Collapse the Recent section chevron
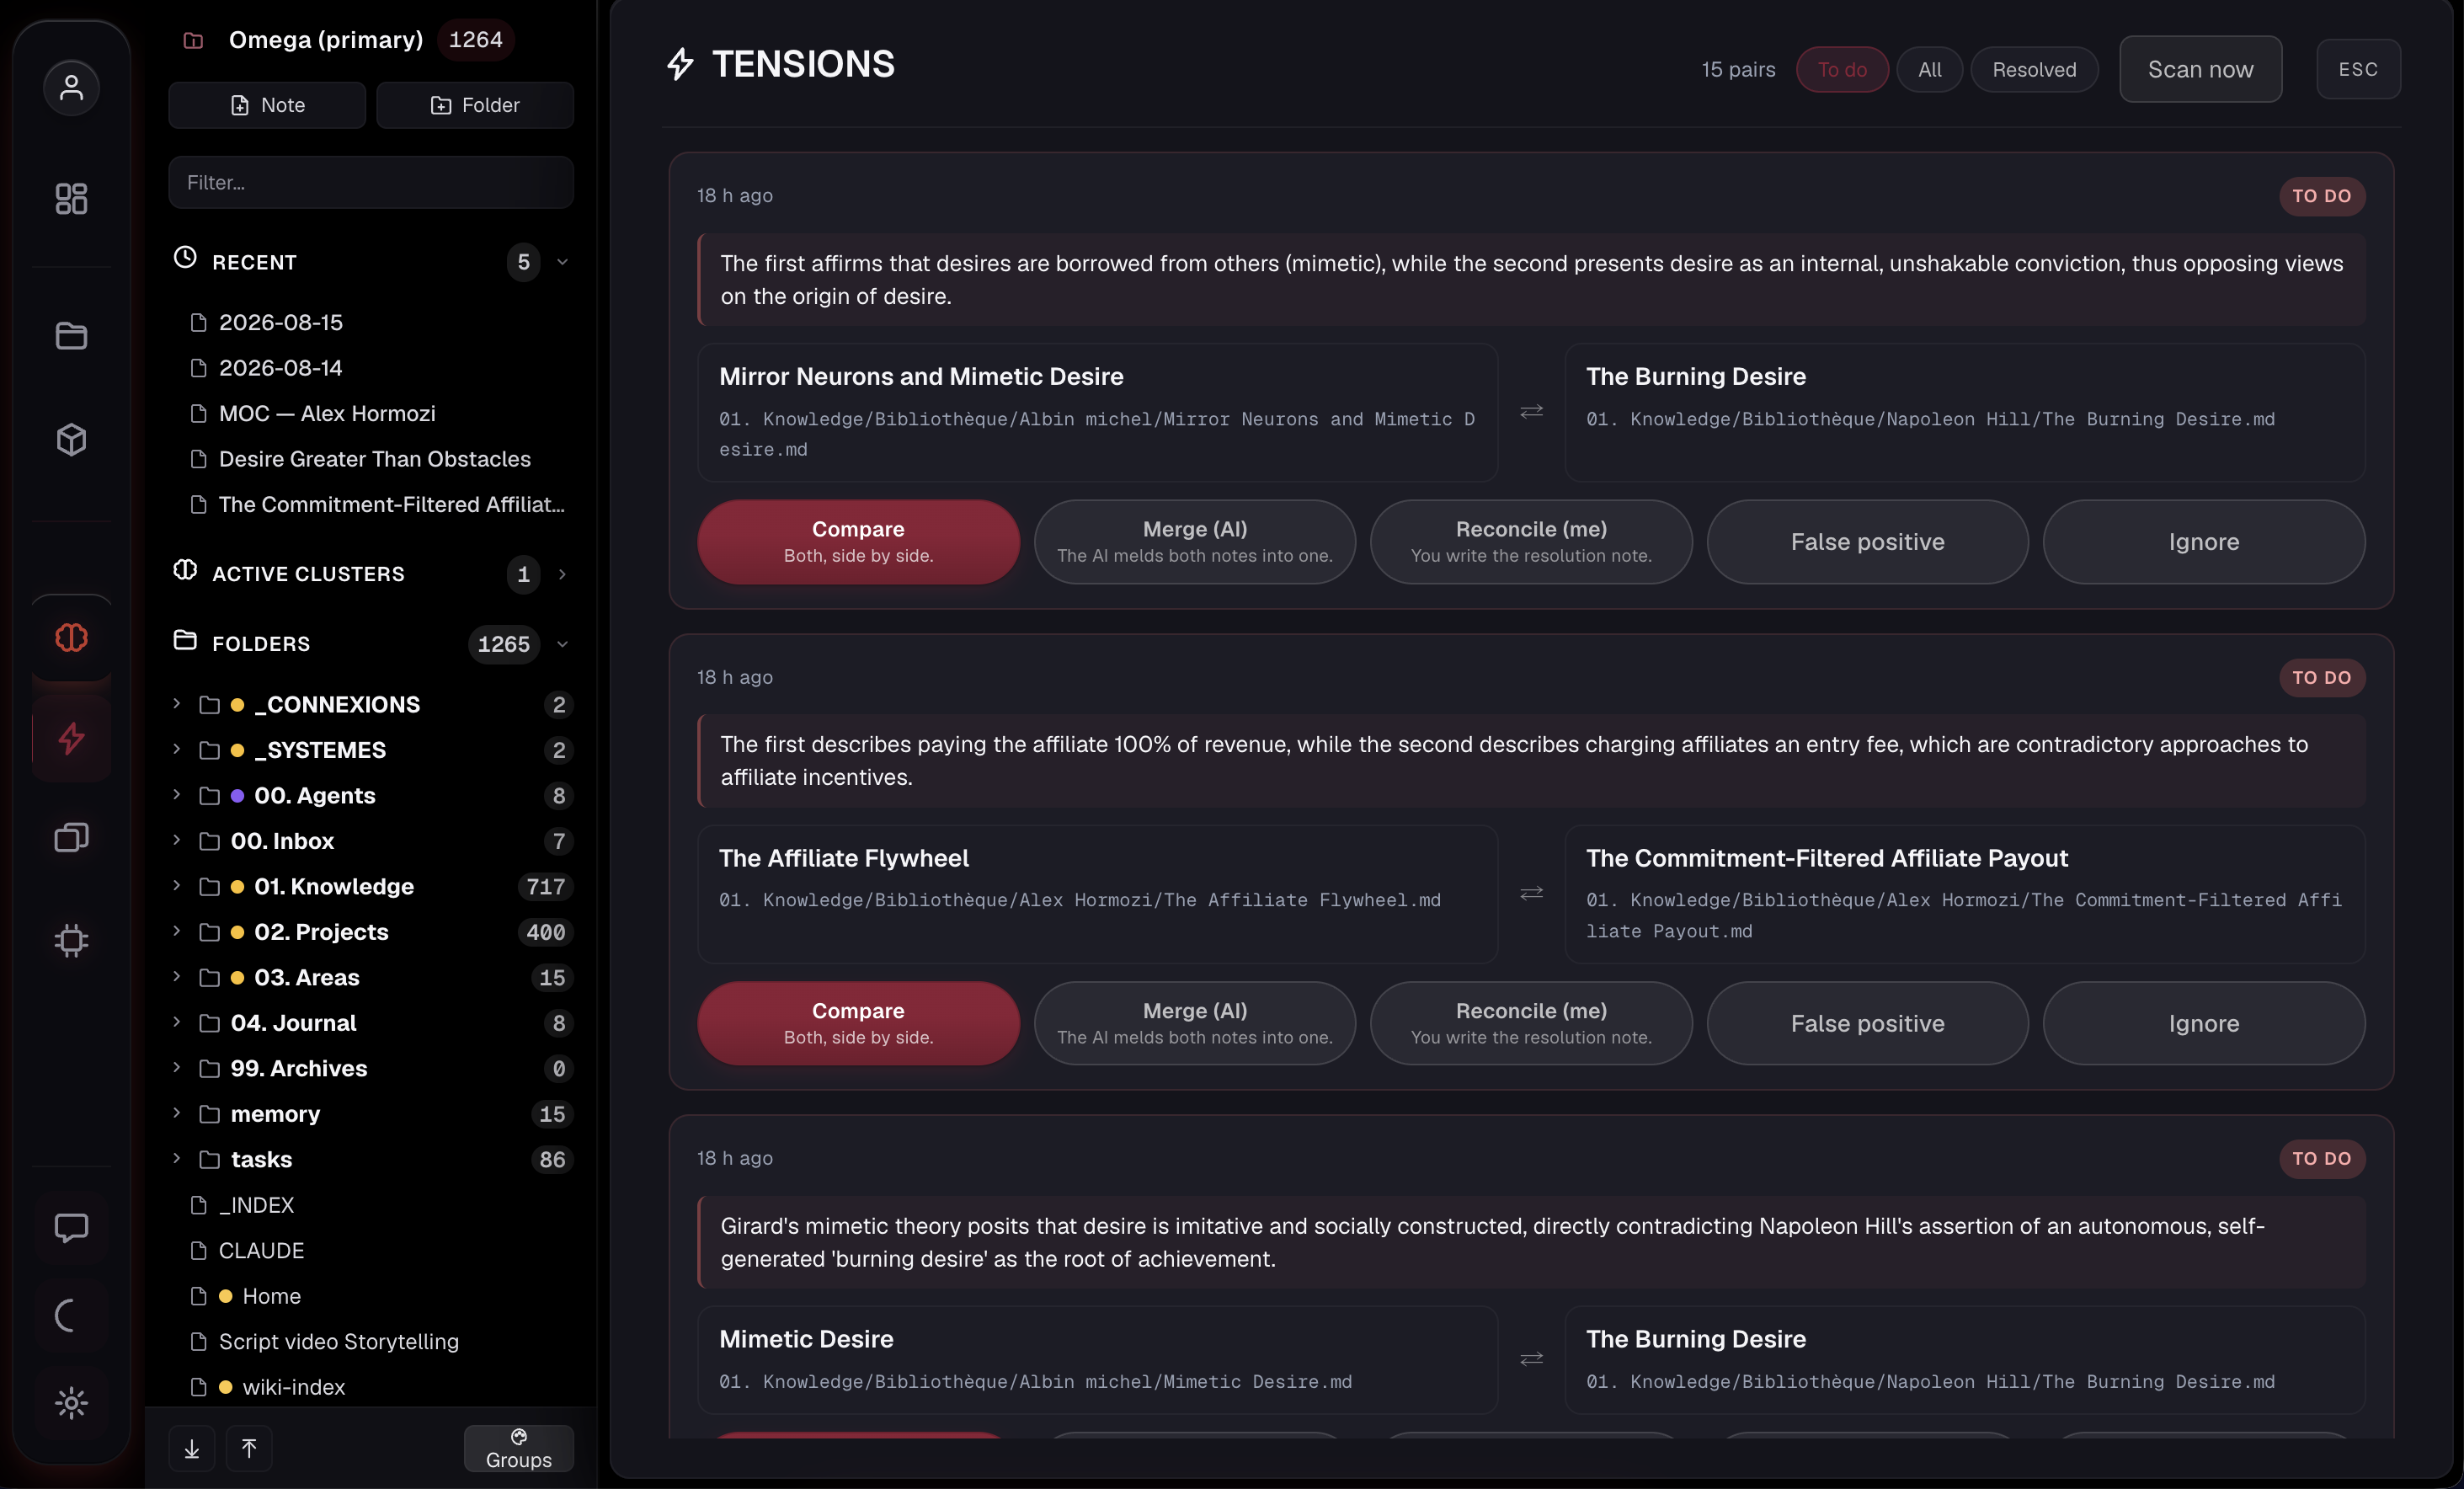This screenshot has height=1489, width=2464. point(562,262)
